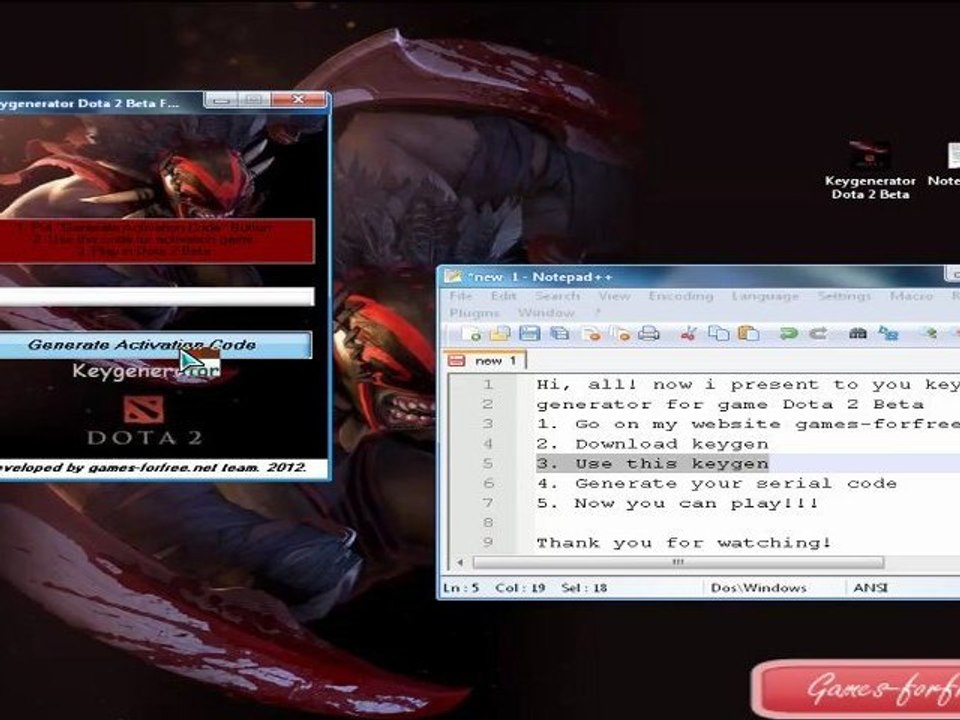The image size is (960, 720).
Task: Open the Settings menu
Action: coord(844,296)
